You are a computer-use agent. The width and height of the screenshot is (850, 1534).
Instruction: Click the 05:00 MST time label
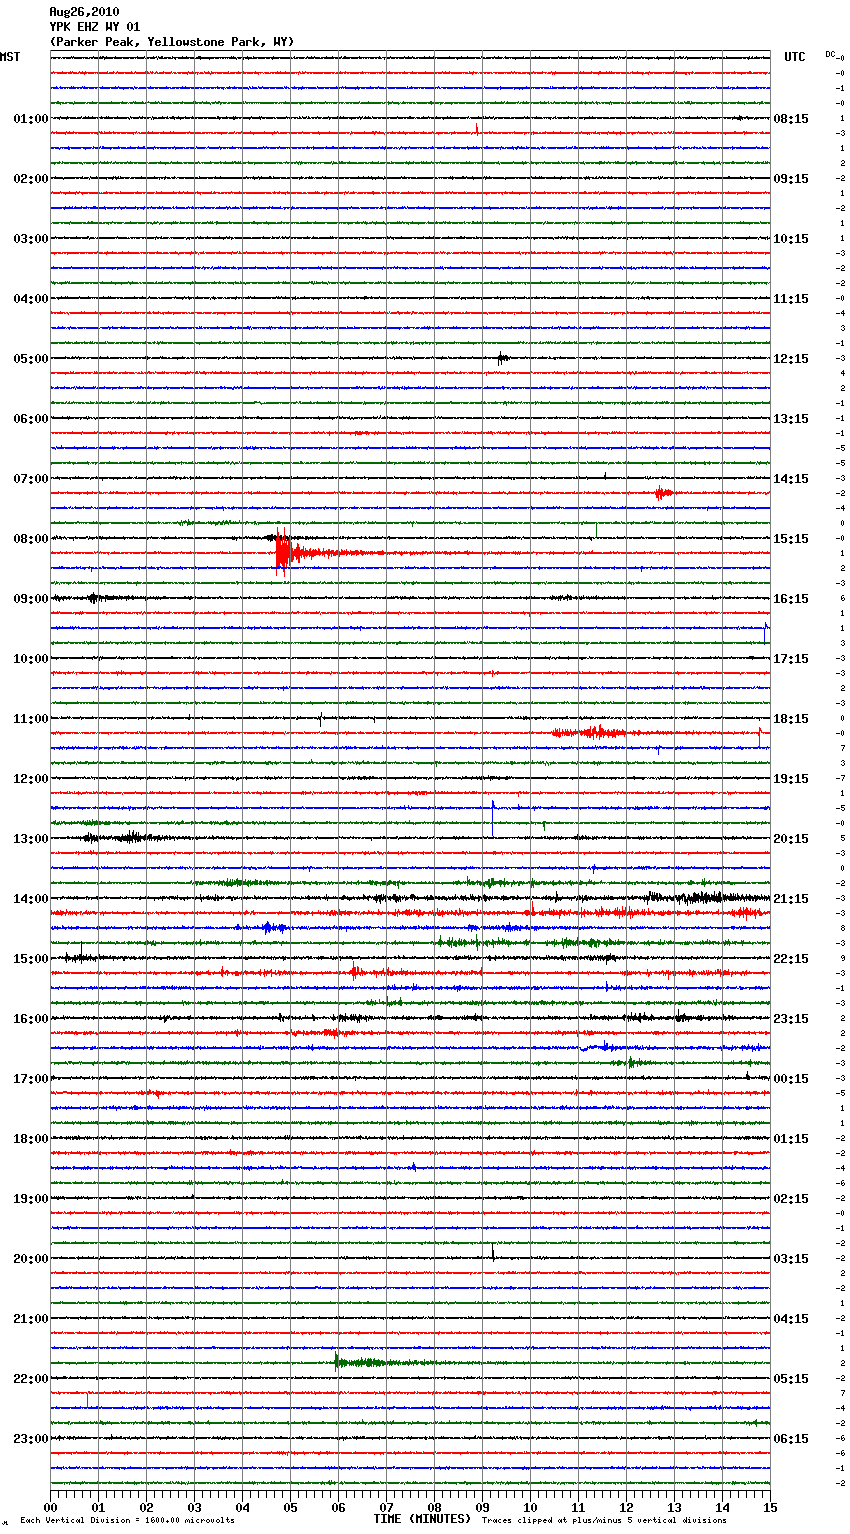pyautogui.click(x=31, y=359)
